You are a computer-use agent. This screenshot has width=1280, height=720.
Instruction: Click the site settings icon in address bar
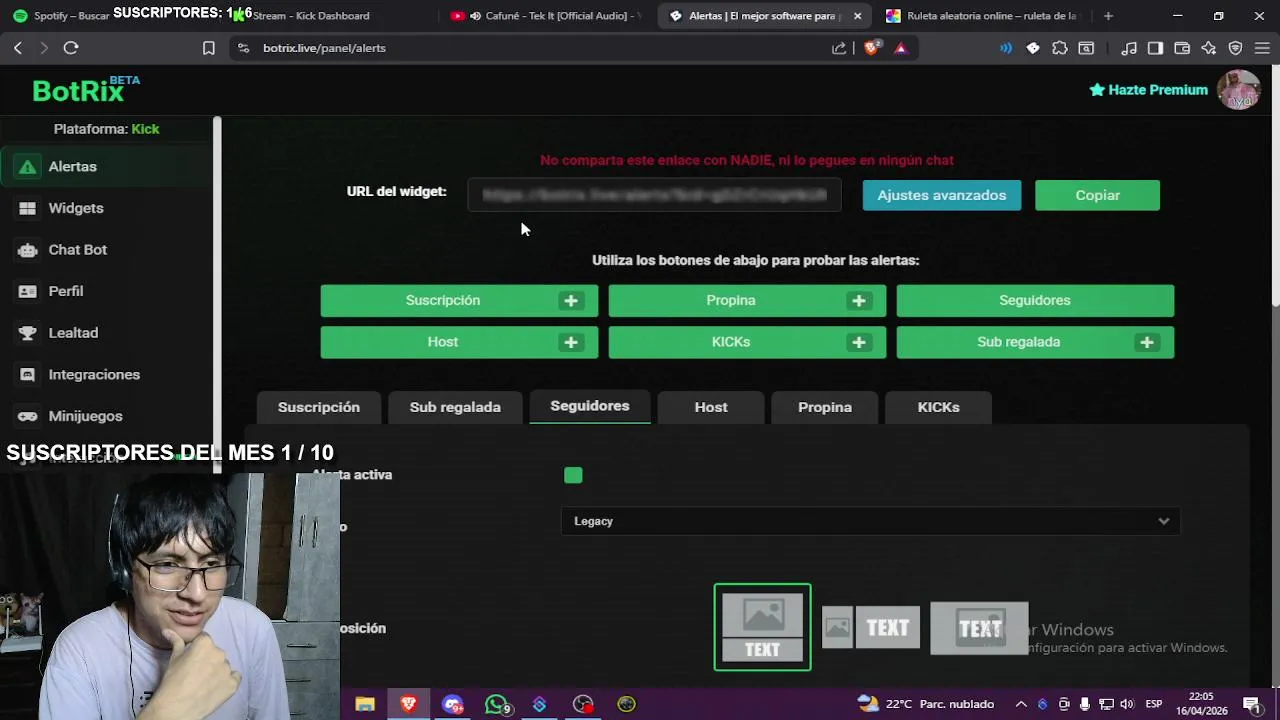[x=243, y=48]
